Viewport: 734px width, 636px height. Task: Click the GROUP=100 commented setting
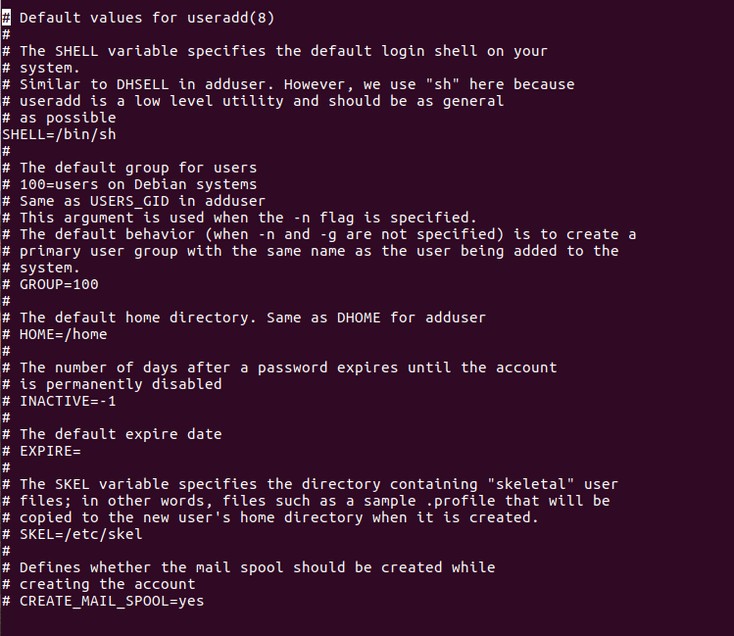pos(59,285)
